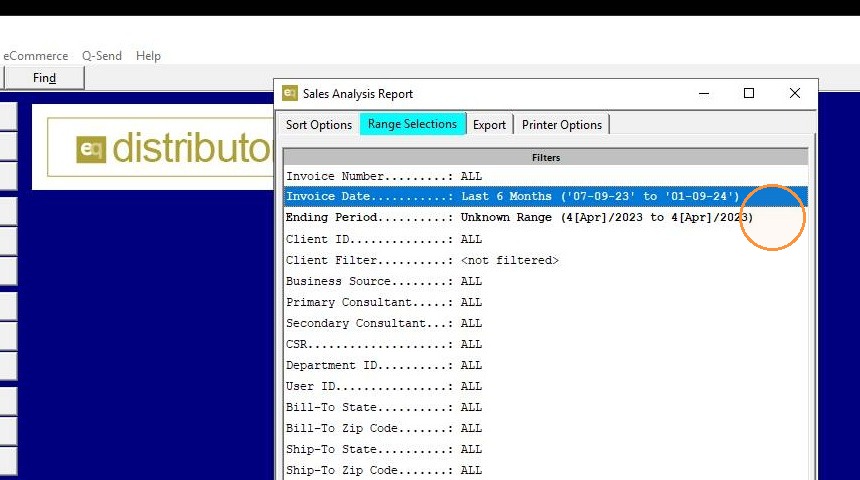Select the Primary Consultant filter row
860x480 pixels.
tap(546, 302)
